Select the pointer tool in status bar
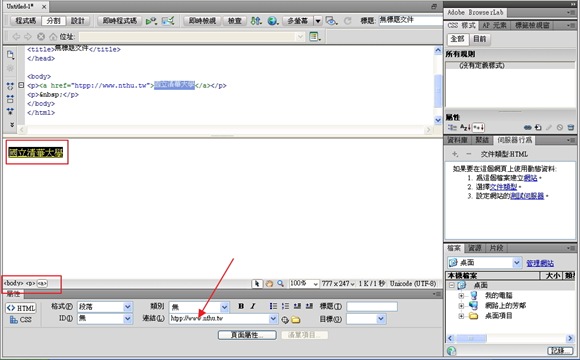580x360 pixels. pos(256,284)
